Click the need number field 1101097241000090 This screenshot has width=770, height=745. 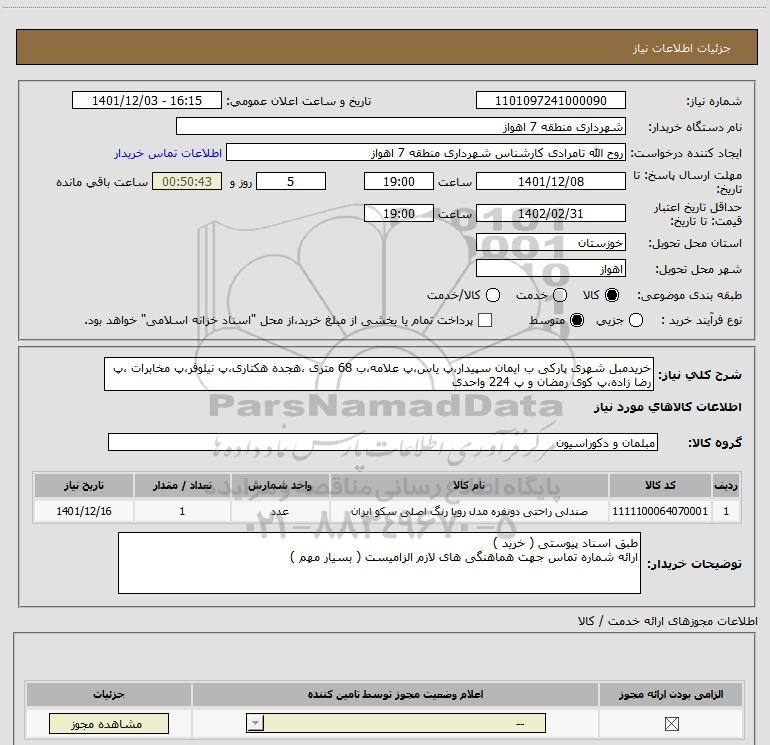coord(550,100)
